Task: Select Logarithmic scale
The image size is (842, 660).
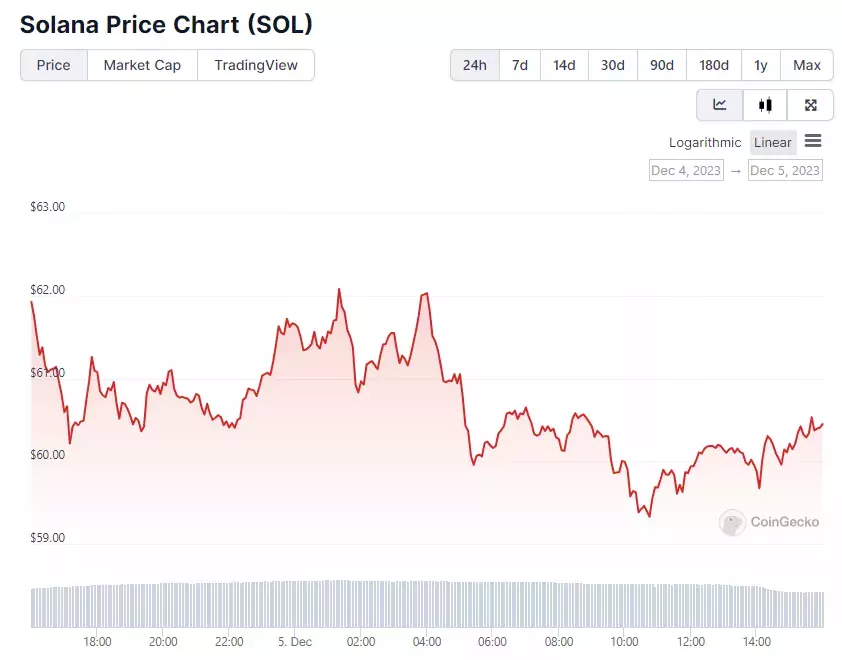Action: tap(705, 142)
